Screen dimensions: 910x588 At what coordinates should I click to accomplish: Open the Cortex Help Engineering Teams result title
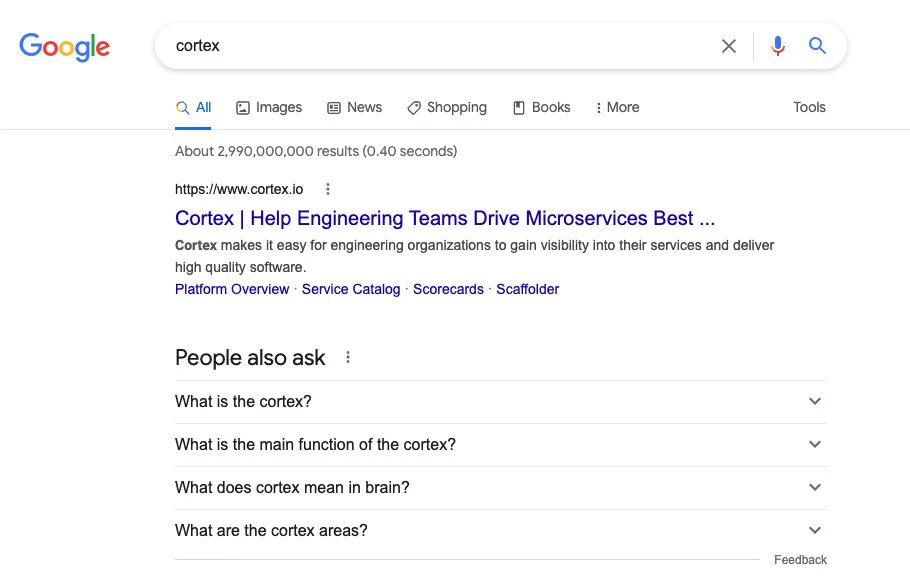445,218
